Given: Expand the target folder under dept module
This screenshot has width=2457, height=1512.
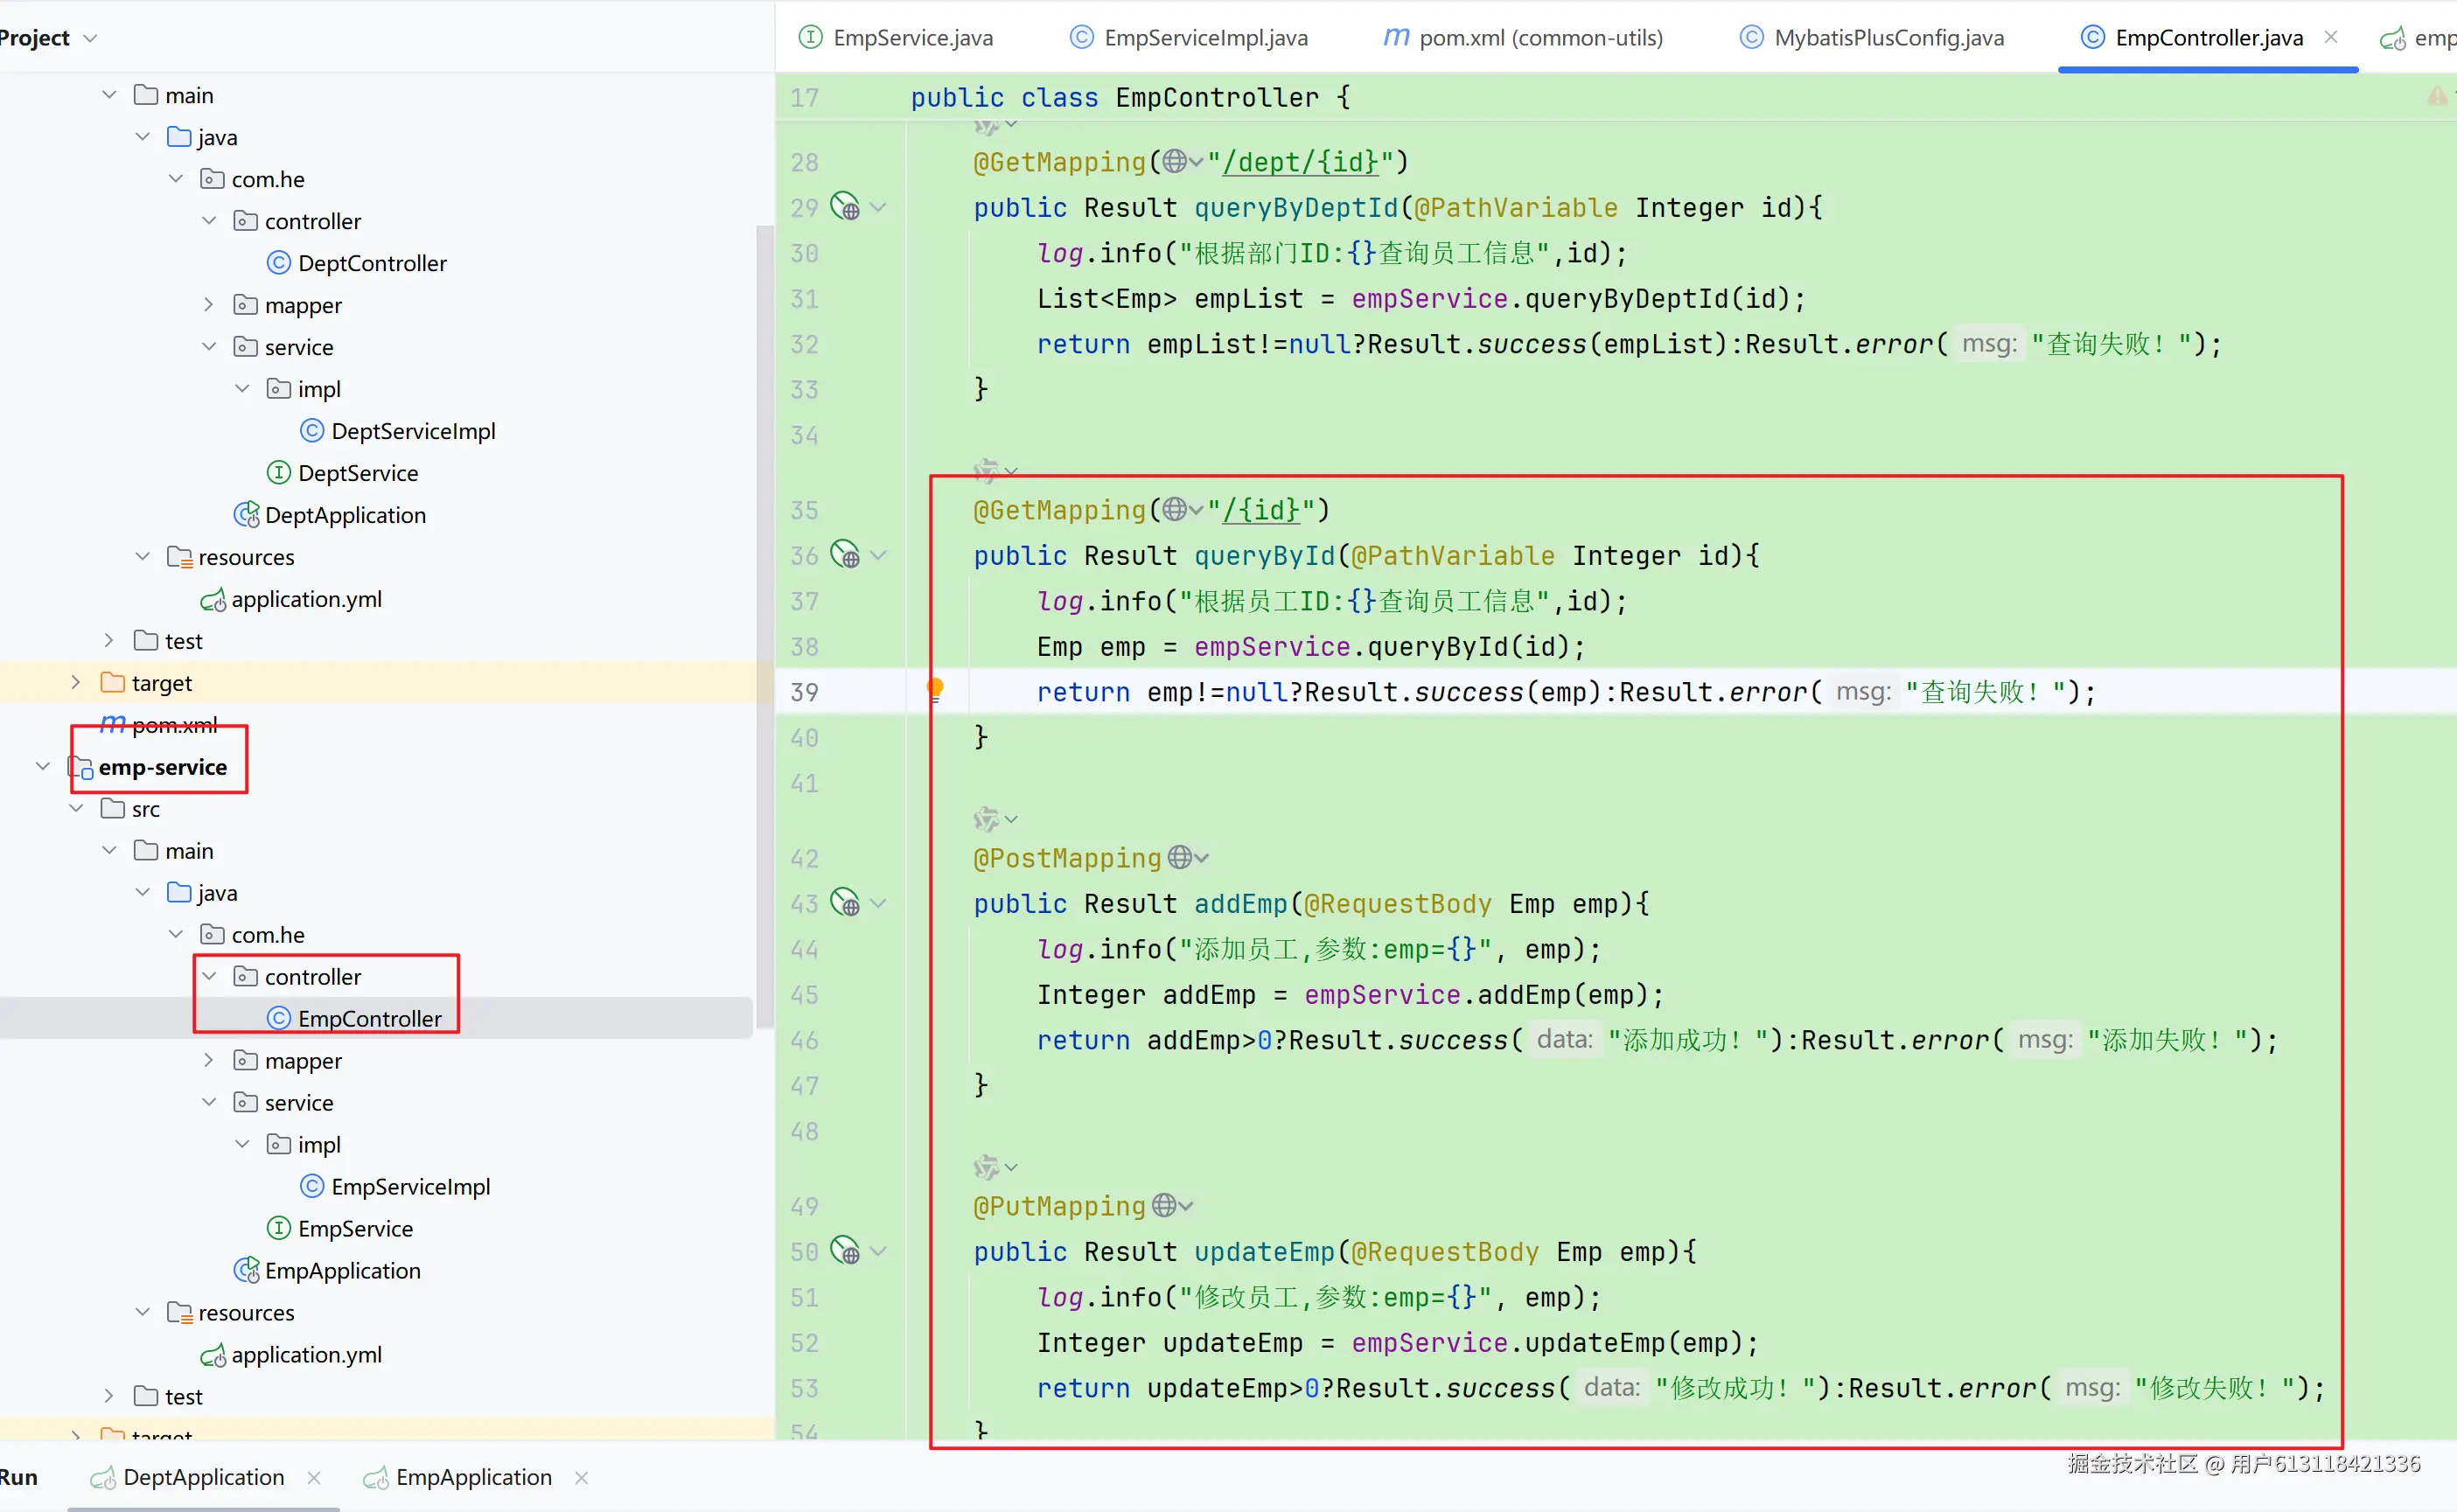Looking at the screenshot, I should pyautogui.click(x=76, y=683).
